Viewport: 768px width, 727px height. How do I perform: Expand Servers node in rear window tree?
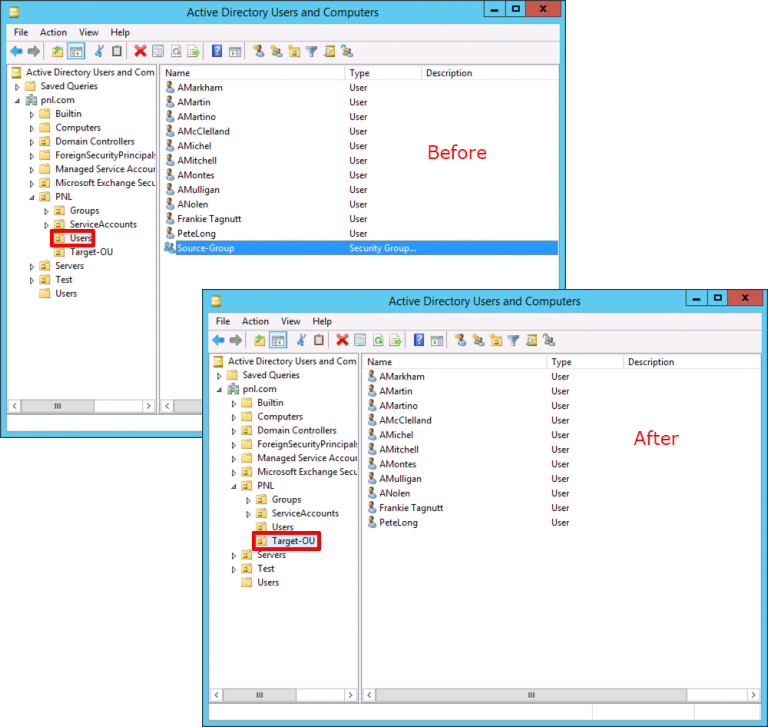click(32, 267)
